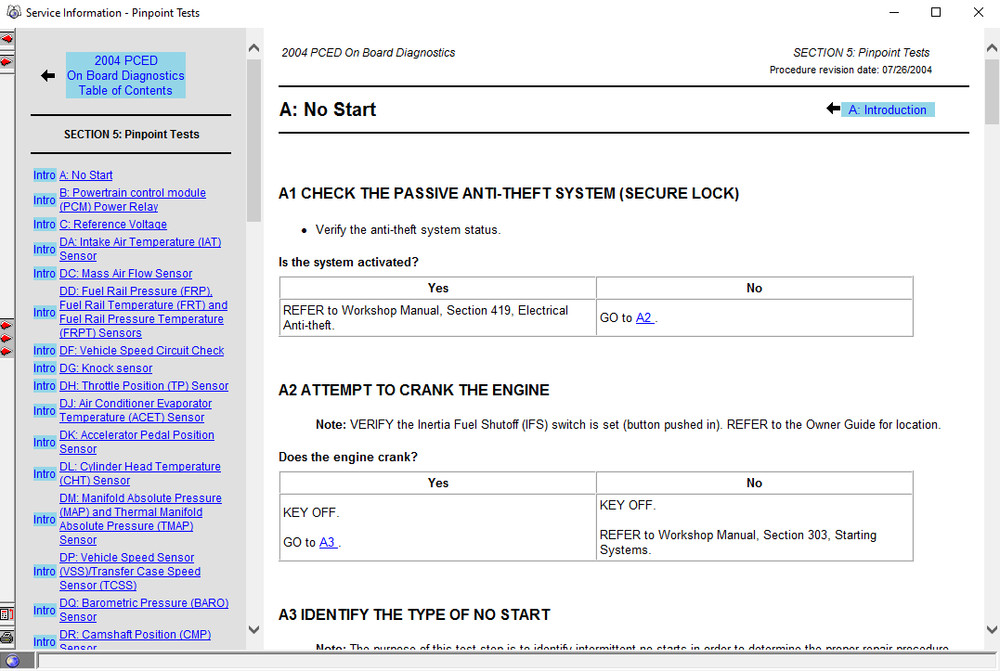Click the back arrow beside Table of Contents
This screenshot has width=1000, height=671.
click(47, 75)
